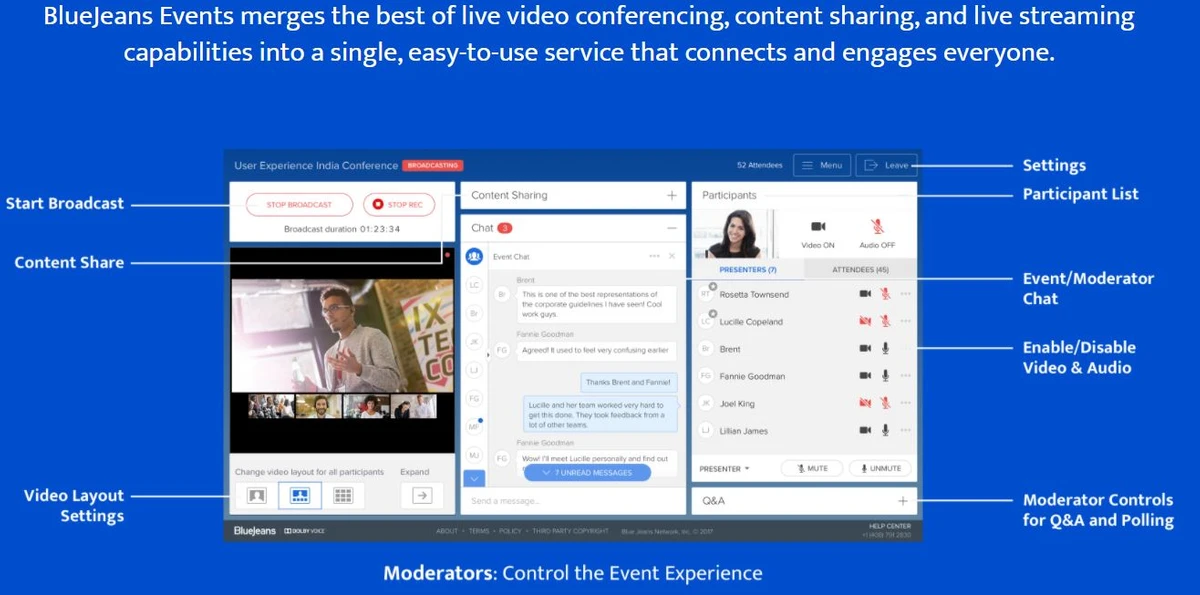Minimize the Chat panel with the collapse dash
This screenshot has width=1200, height=595.
point(672,228)
